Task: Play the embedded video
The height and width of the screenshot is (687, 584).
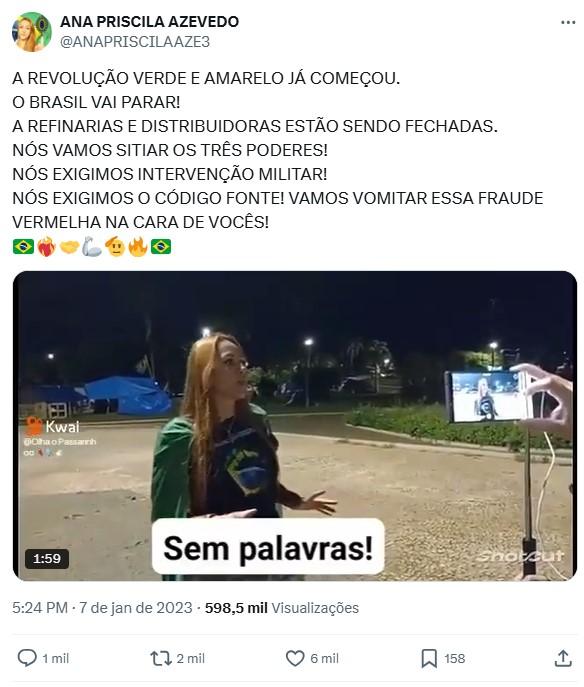Action: (x=295, y=426)
